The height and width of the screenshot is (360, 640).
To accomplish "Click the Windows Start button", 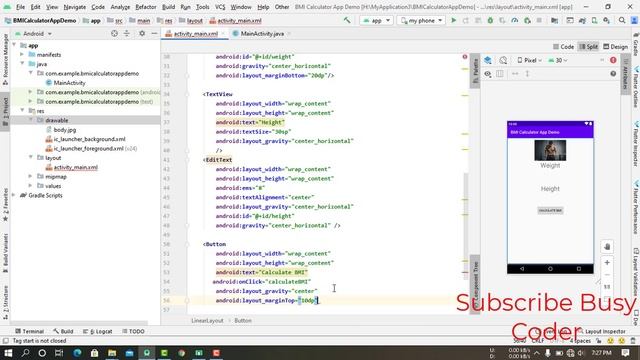I will pyautogui.click(x=8, y=353).
